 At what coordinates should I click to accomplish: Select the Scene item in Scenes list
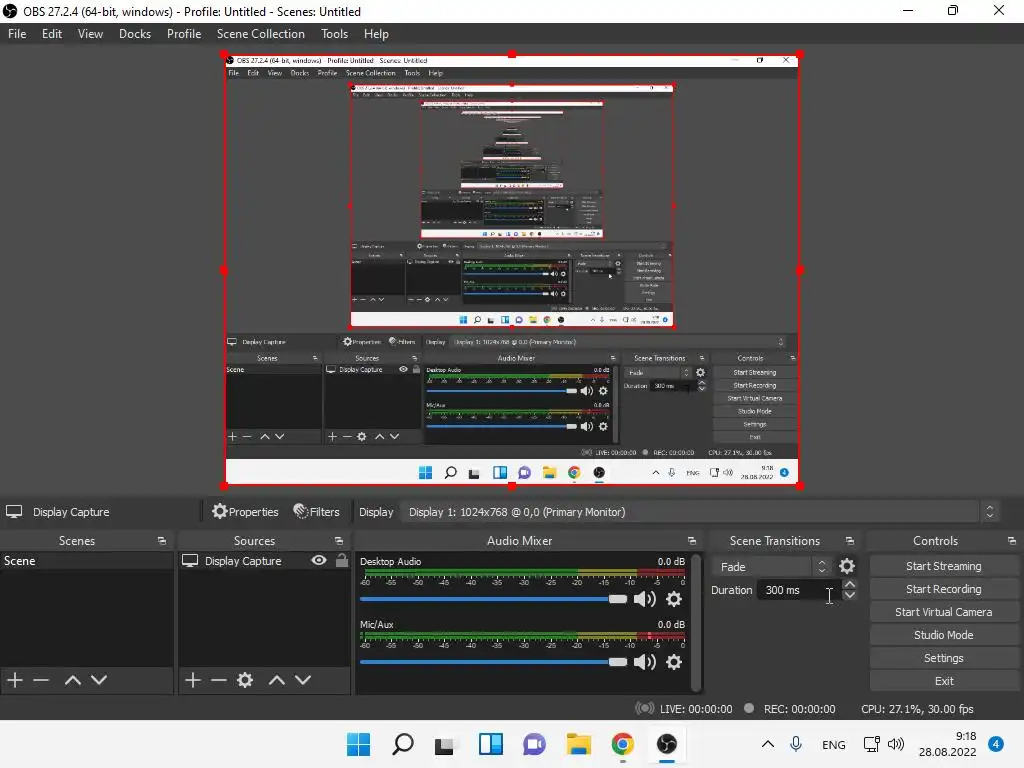pyautogui.click(x=87, y=560)
